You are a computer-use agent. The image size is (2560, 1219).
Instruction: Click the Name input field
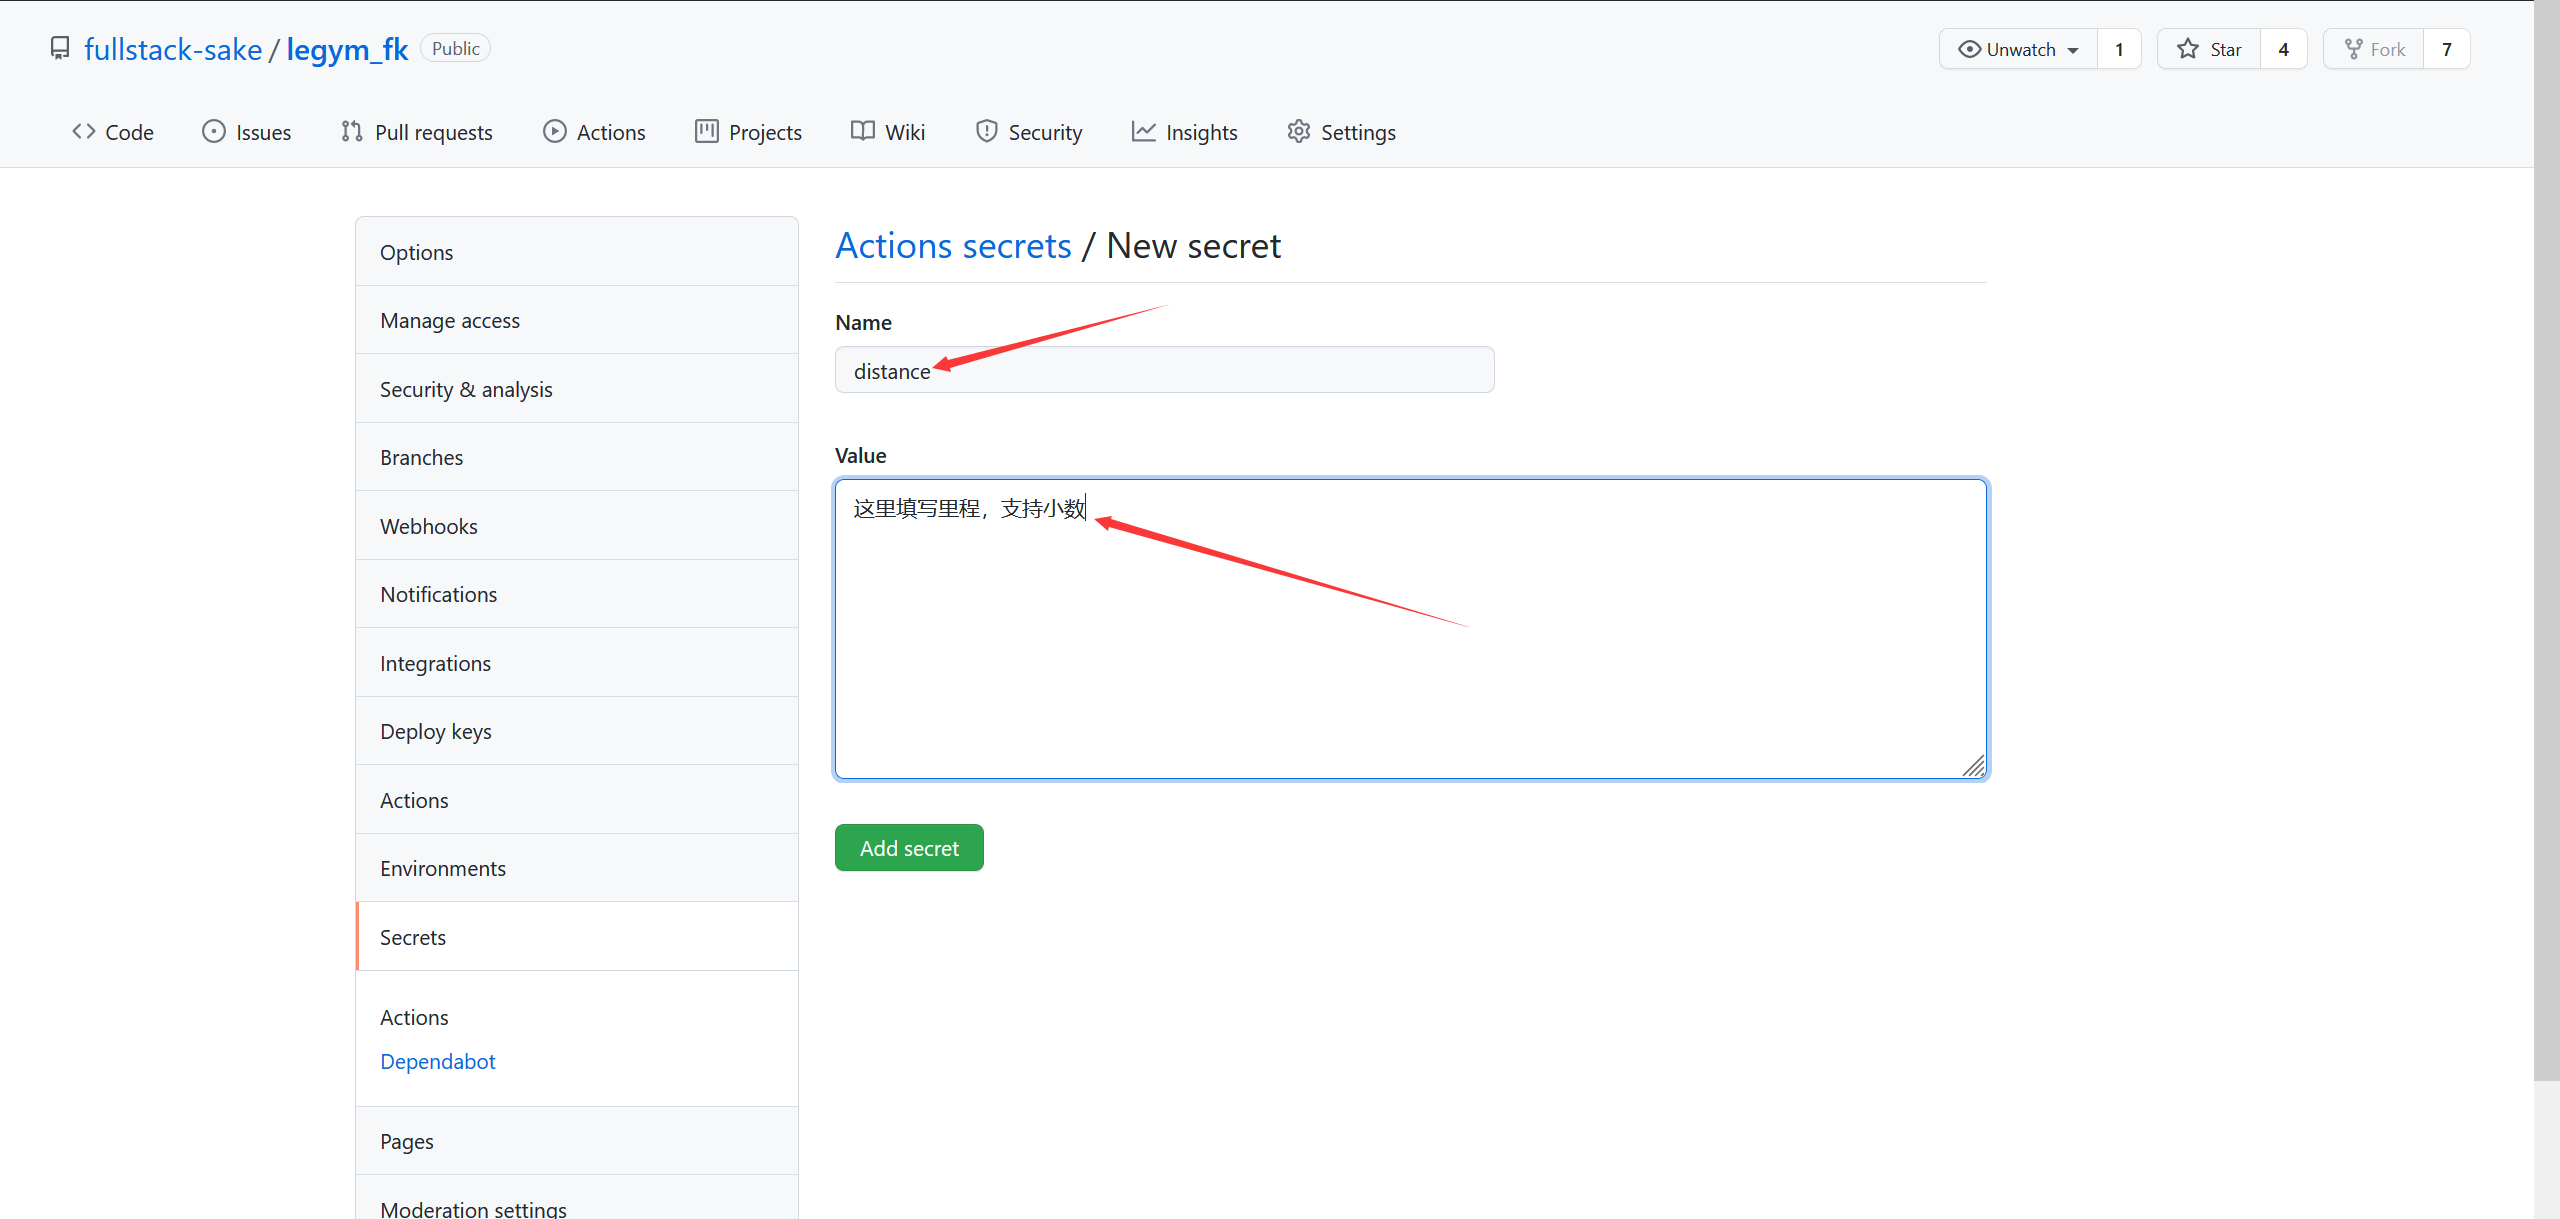point(1200,371)
